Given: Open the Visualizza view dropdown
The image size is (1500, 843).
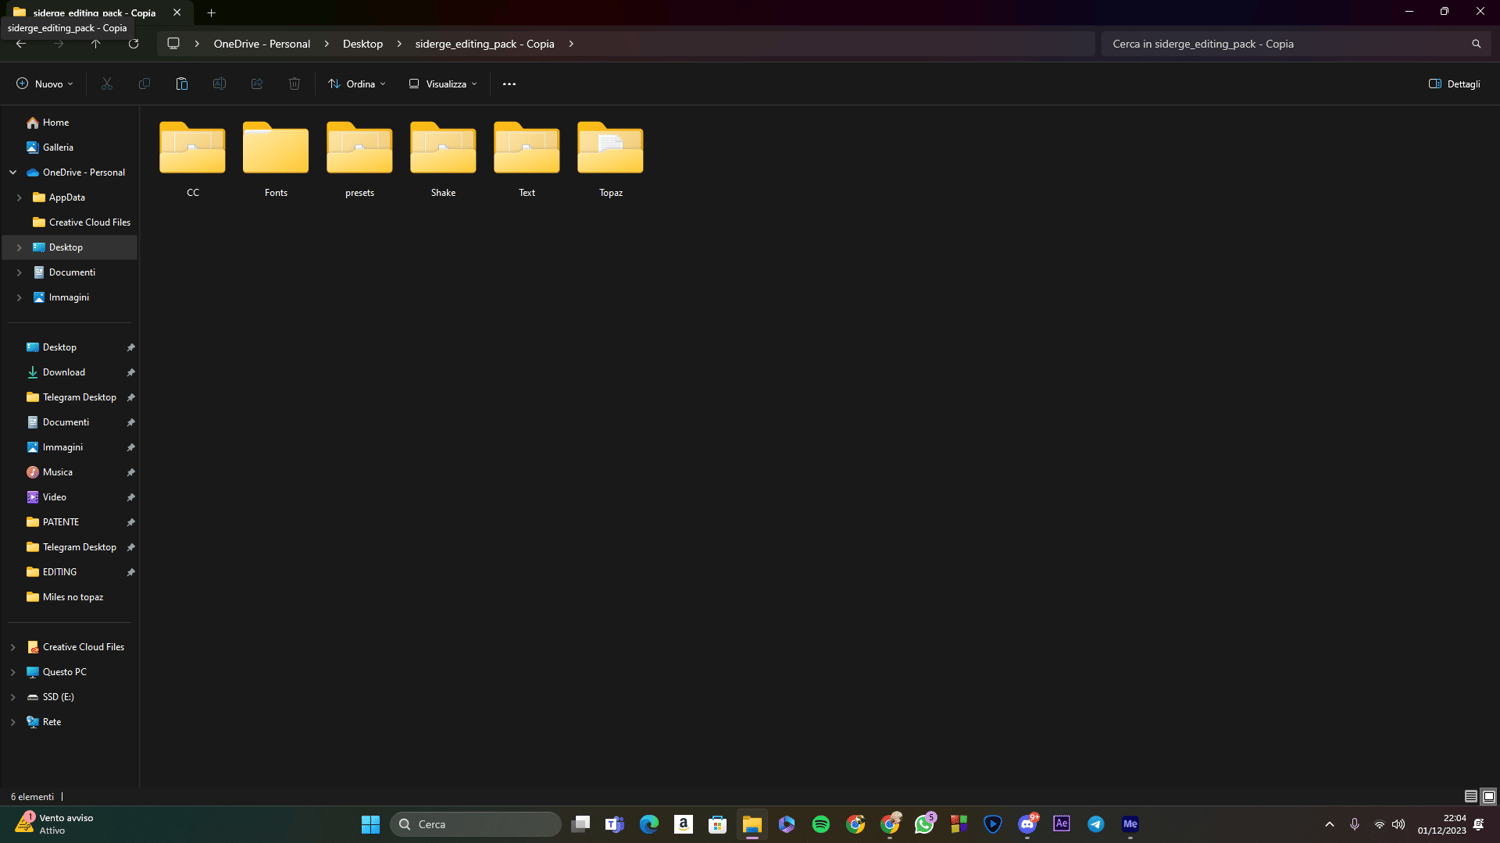Looking at the screenshot, I should pyautogui.click(x=443, y=84).
